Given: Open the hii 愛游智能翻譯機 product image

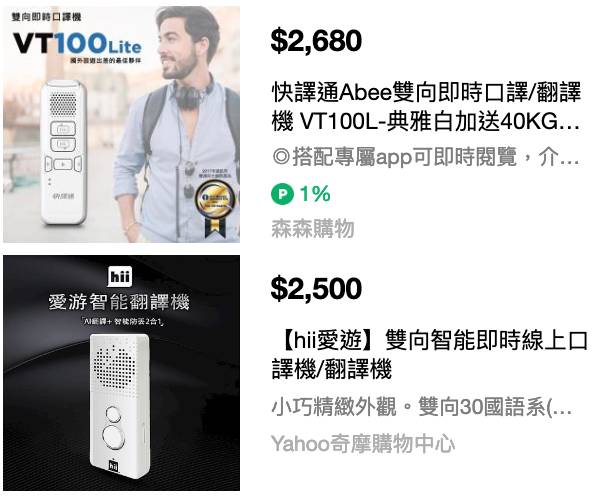Looking at the screenshot, I should click(122, 373).
